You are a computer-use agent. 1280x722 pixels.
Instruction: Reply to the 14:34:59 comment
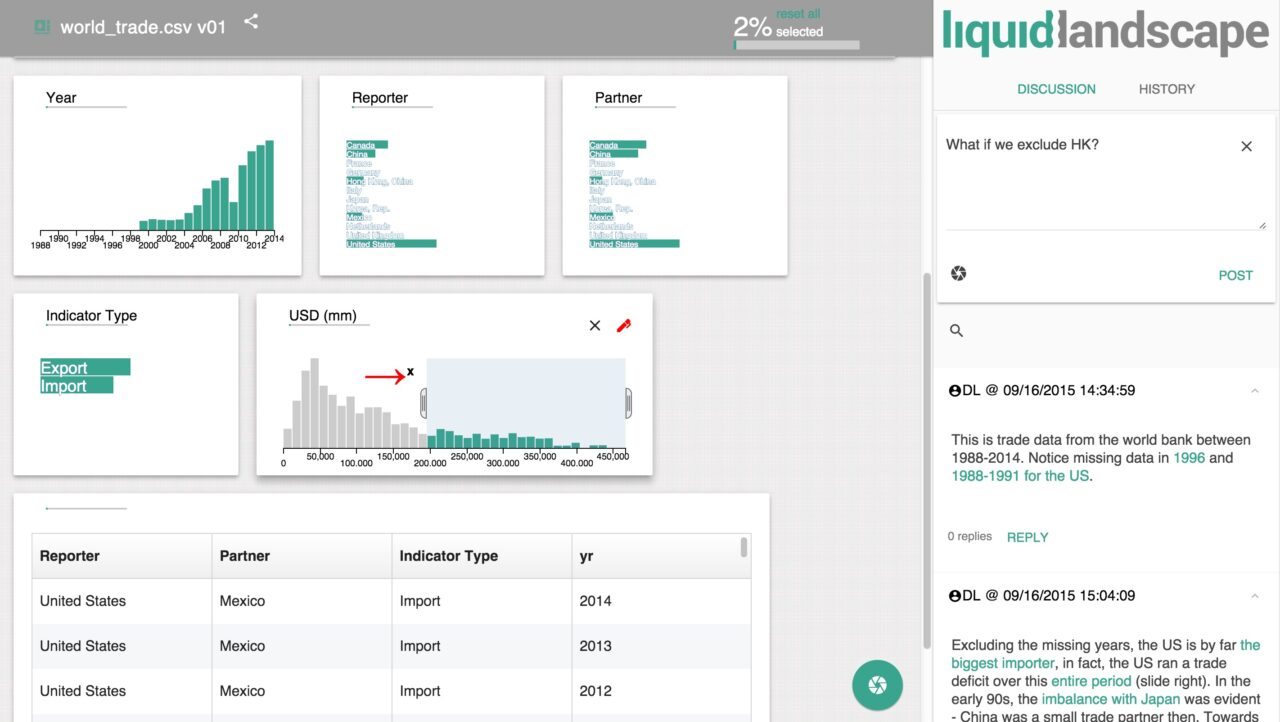point(1027,537)
